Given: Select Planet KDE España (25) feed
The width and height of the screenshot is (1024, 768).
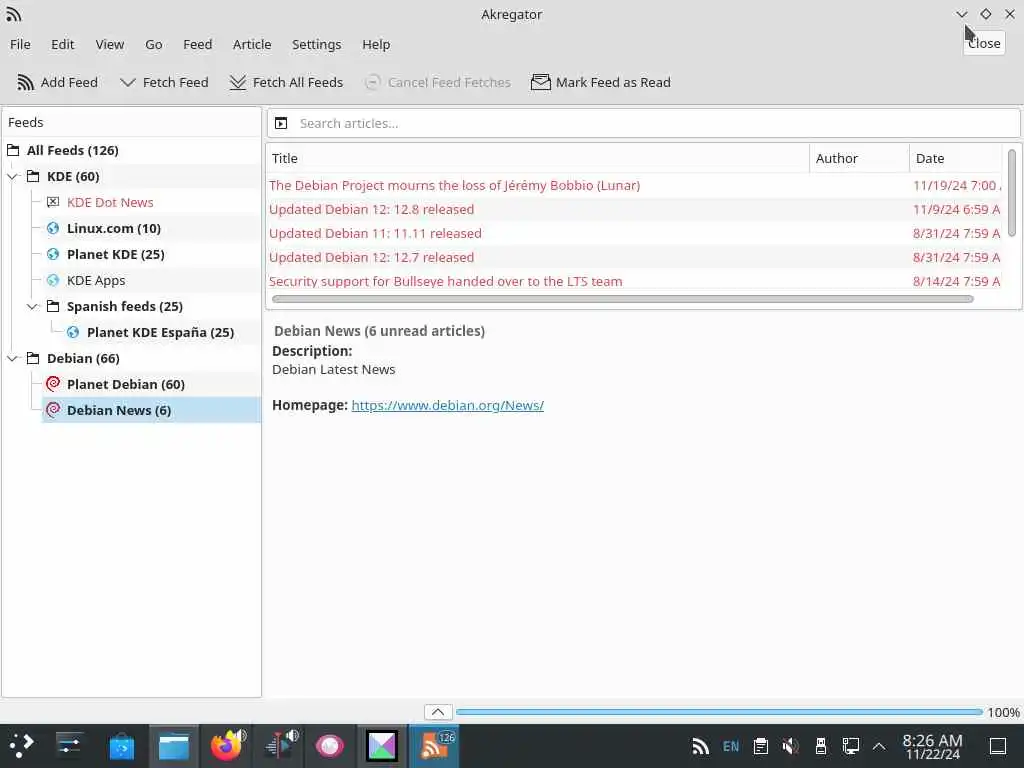Looking at the screenshot, I should (160, 332).
